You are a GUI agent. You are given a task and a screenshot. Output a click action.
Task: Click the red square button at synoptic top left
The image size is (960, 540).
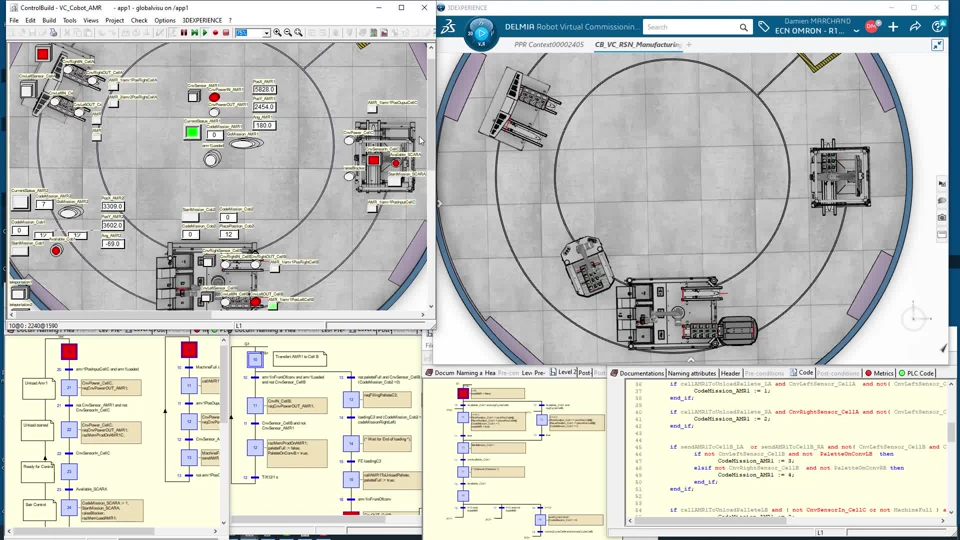coord(42,54)
